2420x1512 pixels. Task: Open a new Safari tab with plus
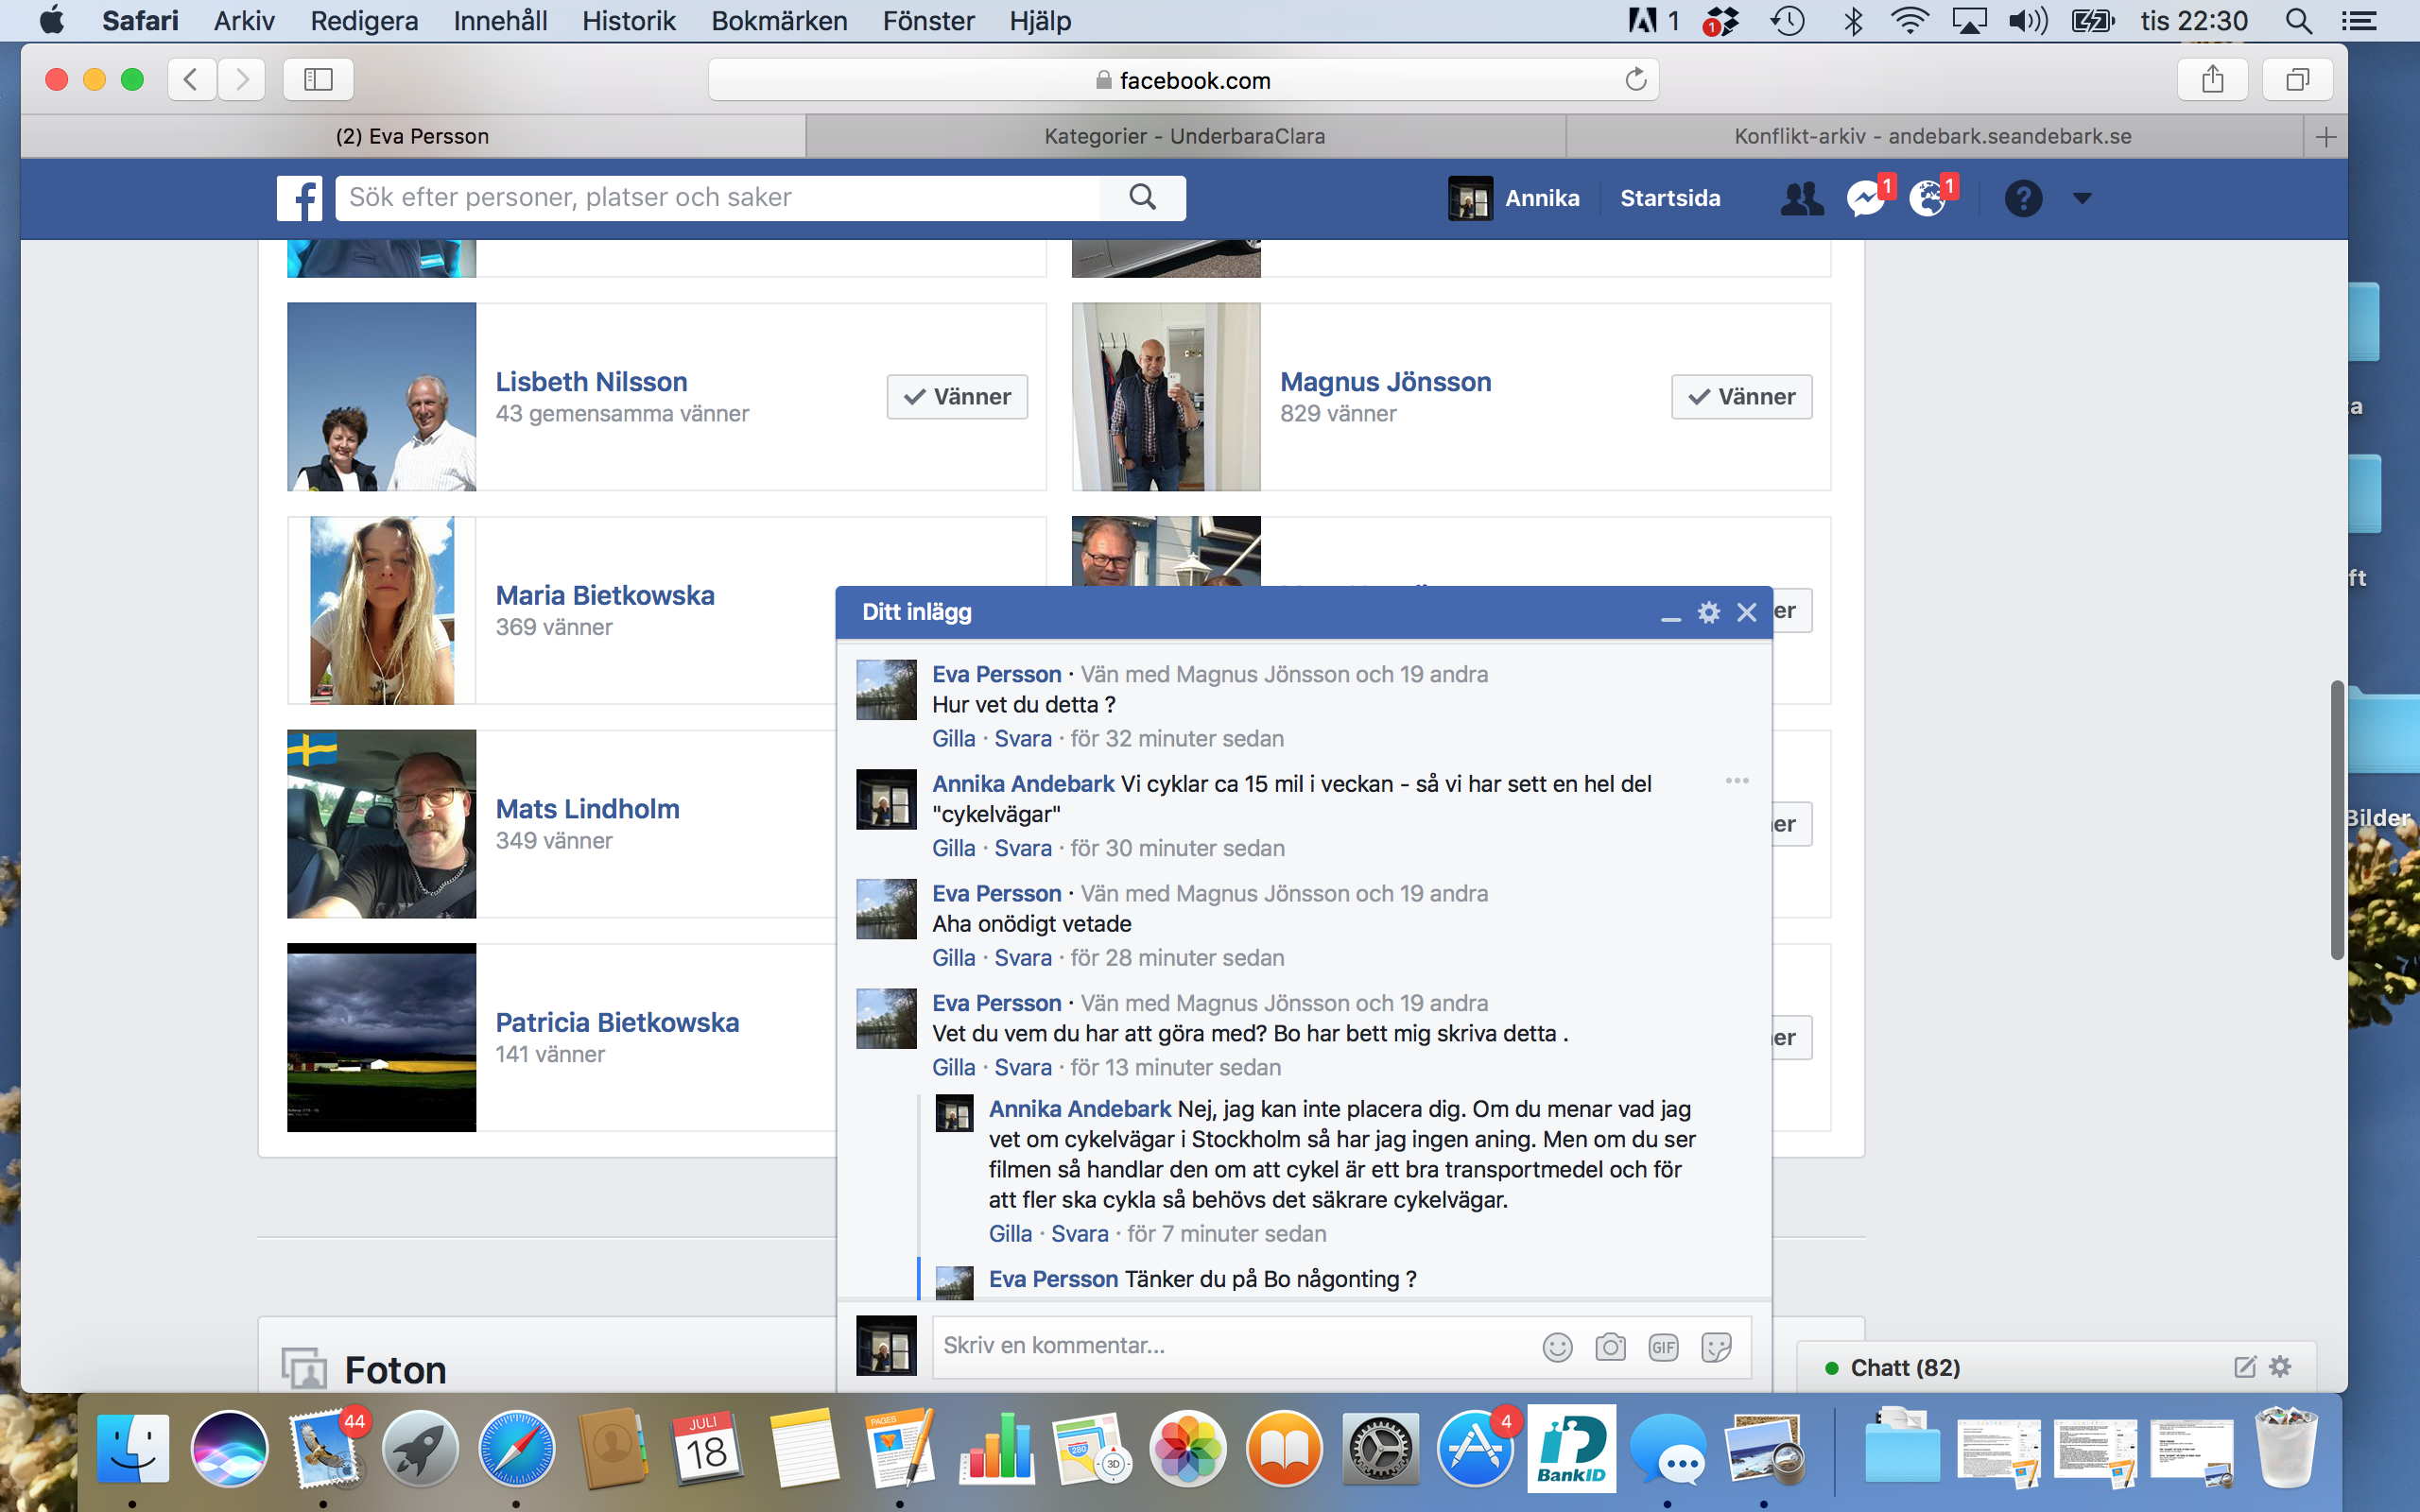pos(2326,137)
